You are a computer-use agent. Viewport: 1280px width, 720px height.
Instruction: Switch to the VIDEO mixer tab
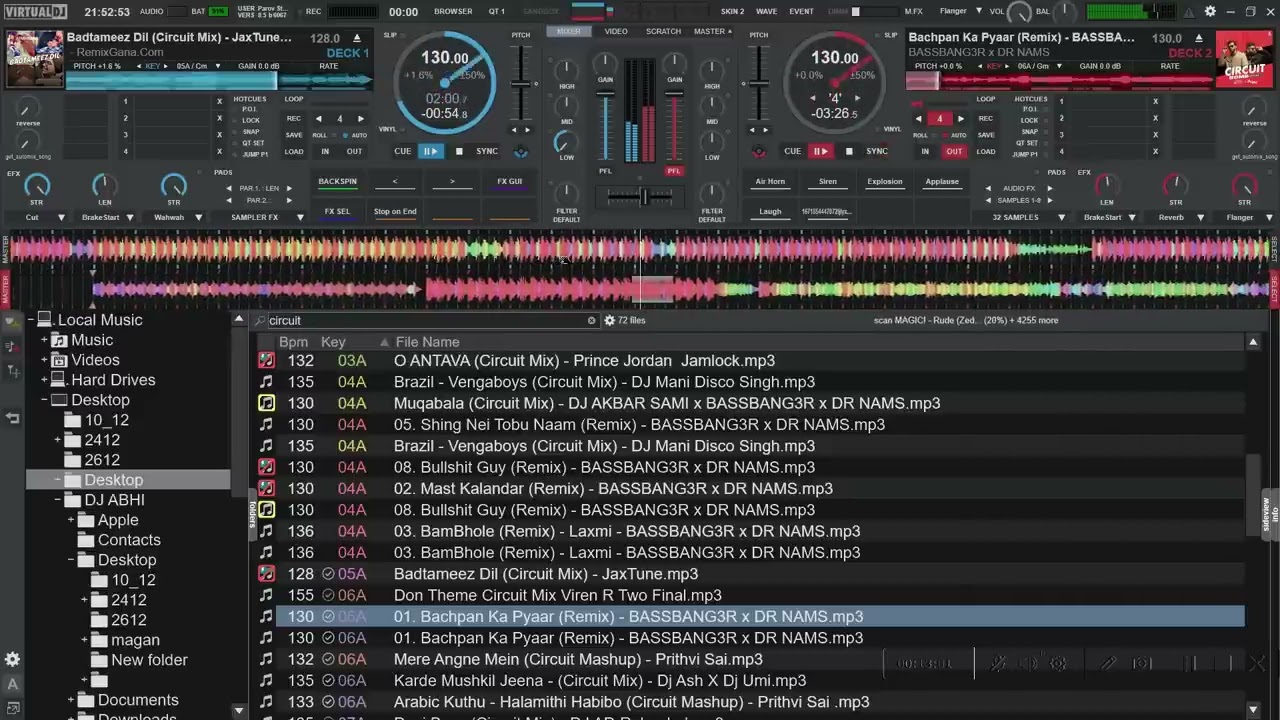coord(616,31)
